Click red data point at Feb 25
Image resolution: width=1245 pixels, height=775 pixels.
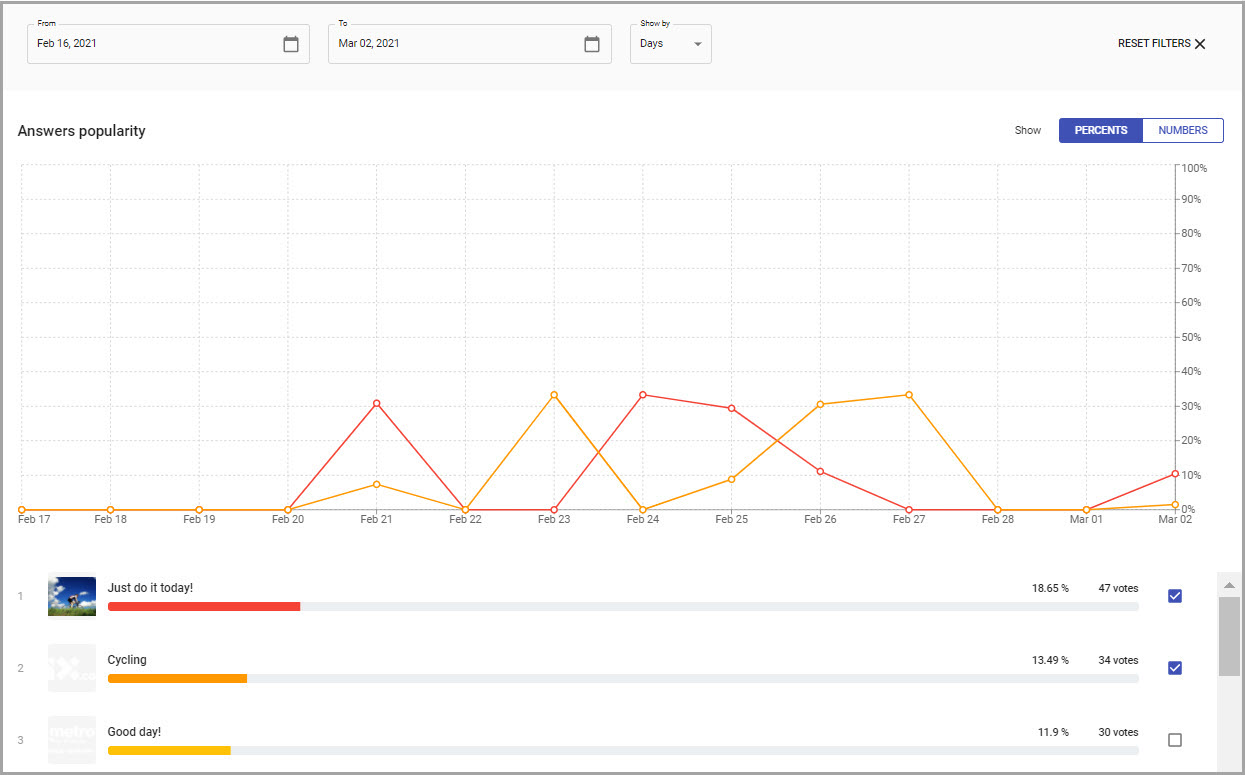pyautogui.click(x=732, y=408)
